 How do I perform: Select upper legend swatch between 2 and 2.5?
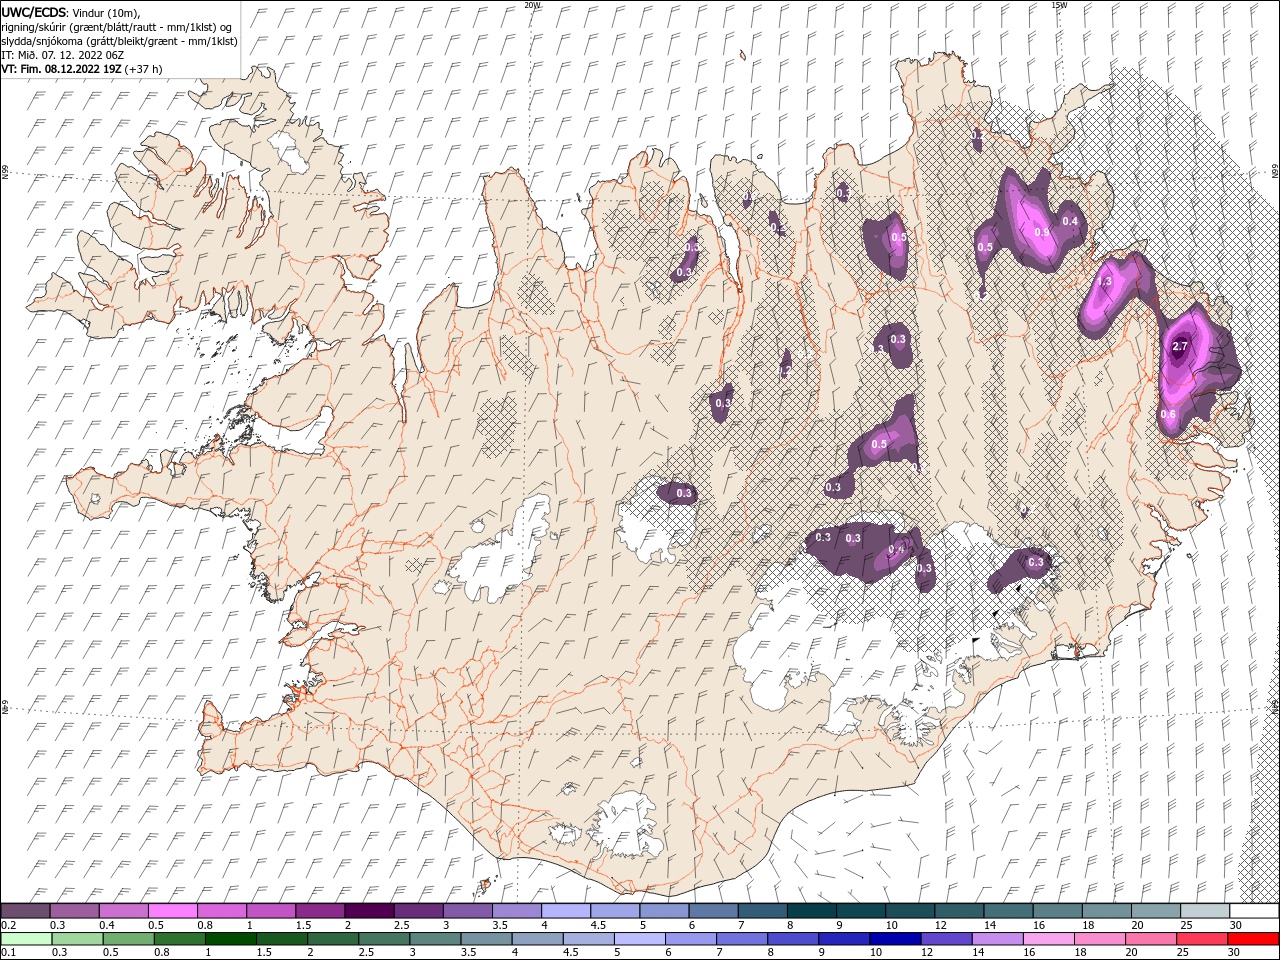tap(370, 911)
